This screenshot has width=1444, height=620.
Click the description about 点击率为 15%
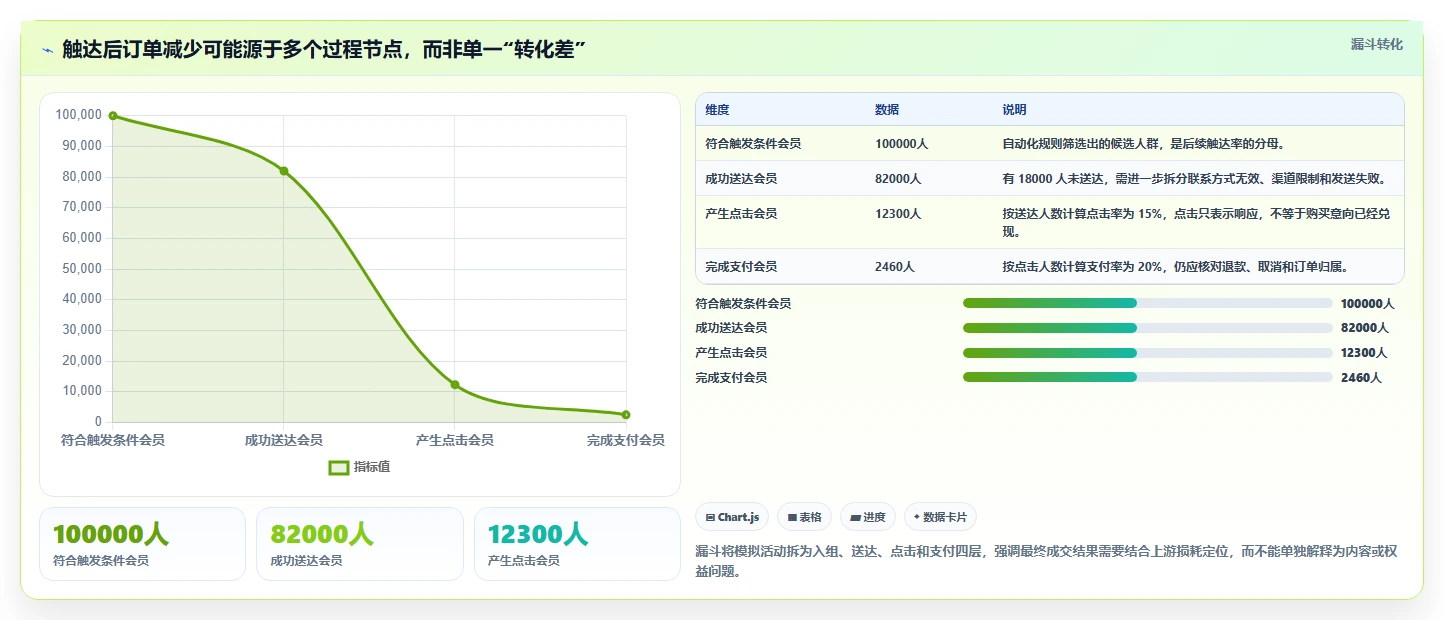click(x=1197, y=223)
